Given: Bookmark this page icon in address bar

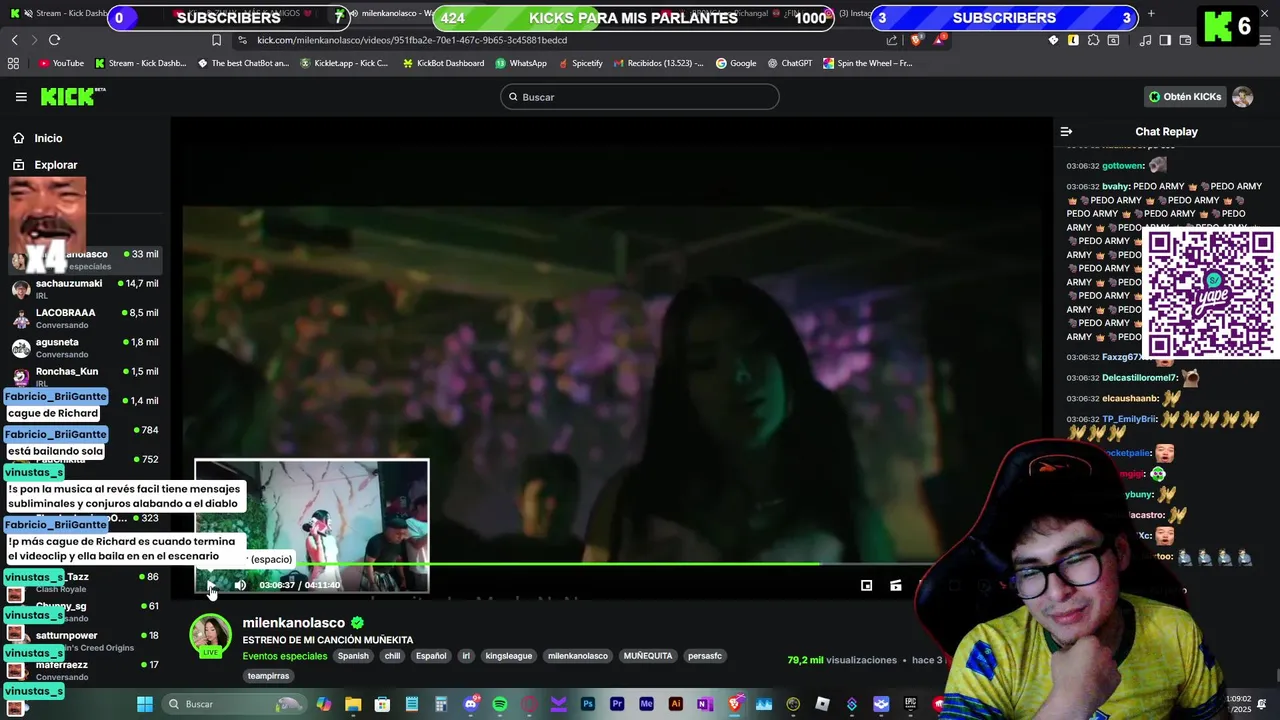Looking at the screenshot, I should [x=216, y=40].
